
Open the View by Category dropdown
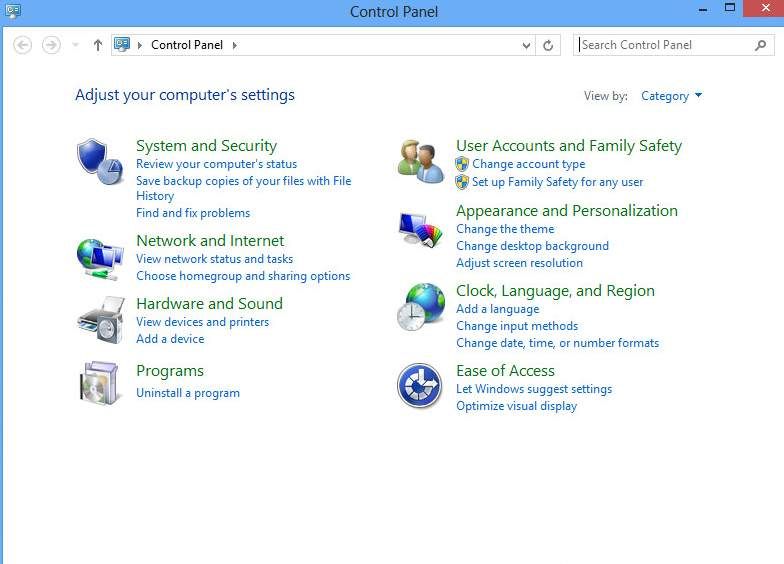coord(671,96)
